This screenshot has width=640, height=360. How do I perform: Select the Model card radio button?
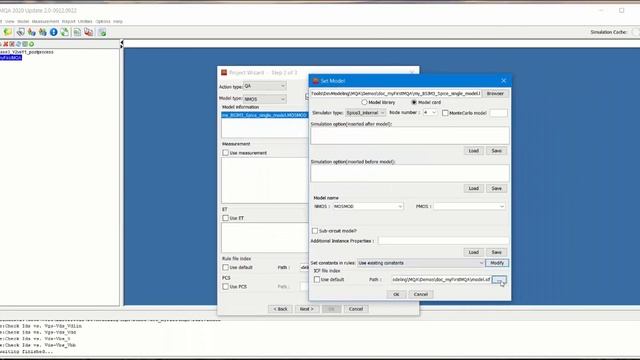pyautogui.click(x=414, y=102)
